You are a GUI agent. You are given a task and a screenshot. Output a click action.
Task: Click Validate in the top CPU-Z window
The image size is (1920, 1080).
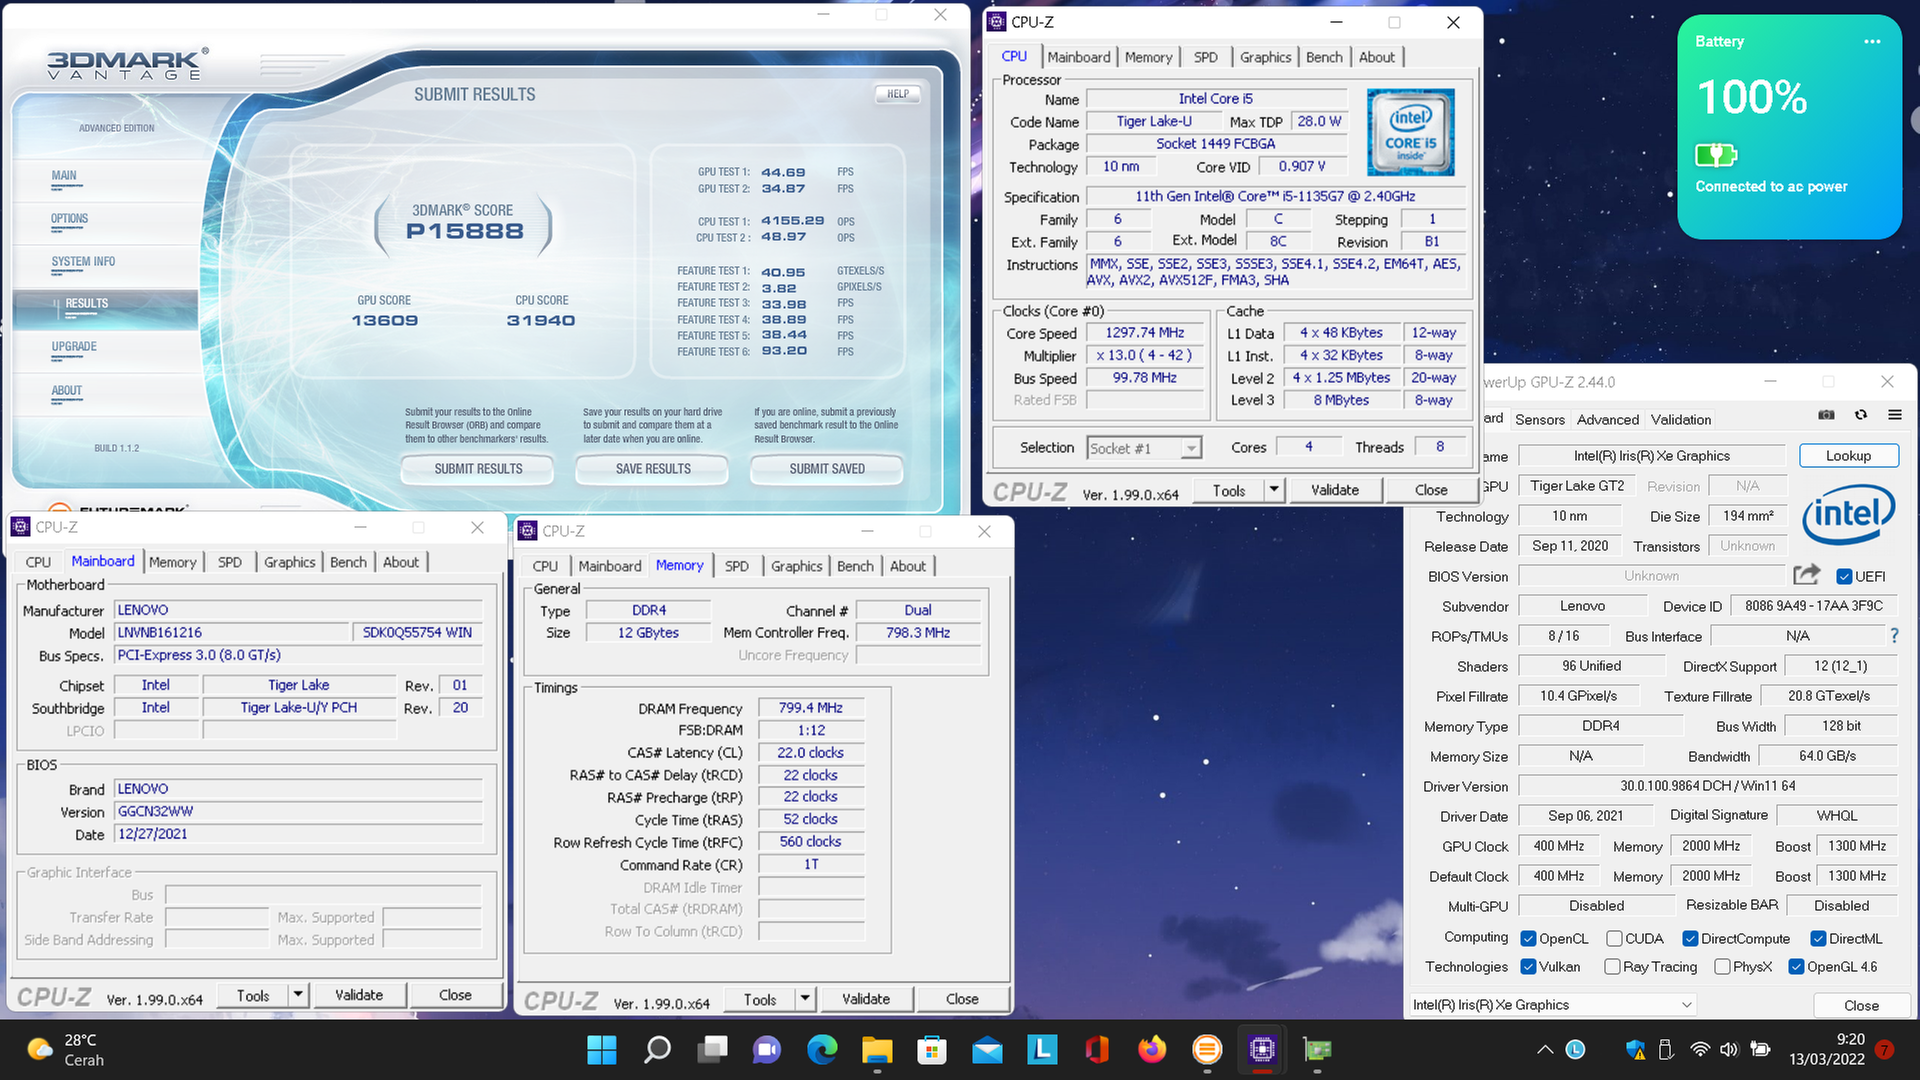pyautogui.click(x=1334, y=490)
